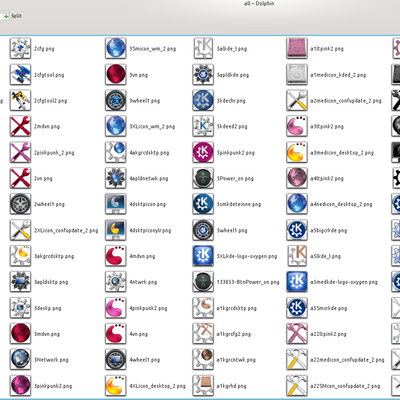Click the file name 4ntwrk.png
The width and height of the screenshot is (400, 400).
(x=143, y=282)
